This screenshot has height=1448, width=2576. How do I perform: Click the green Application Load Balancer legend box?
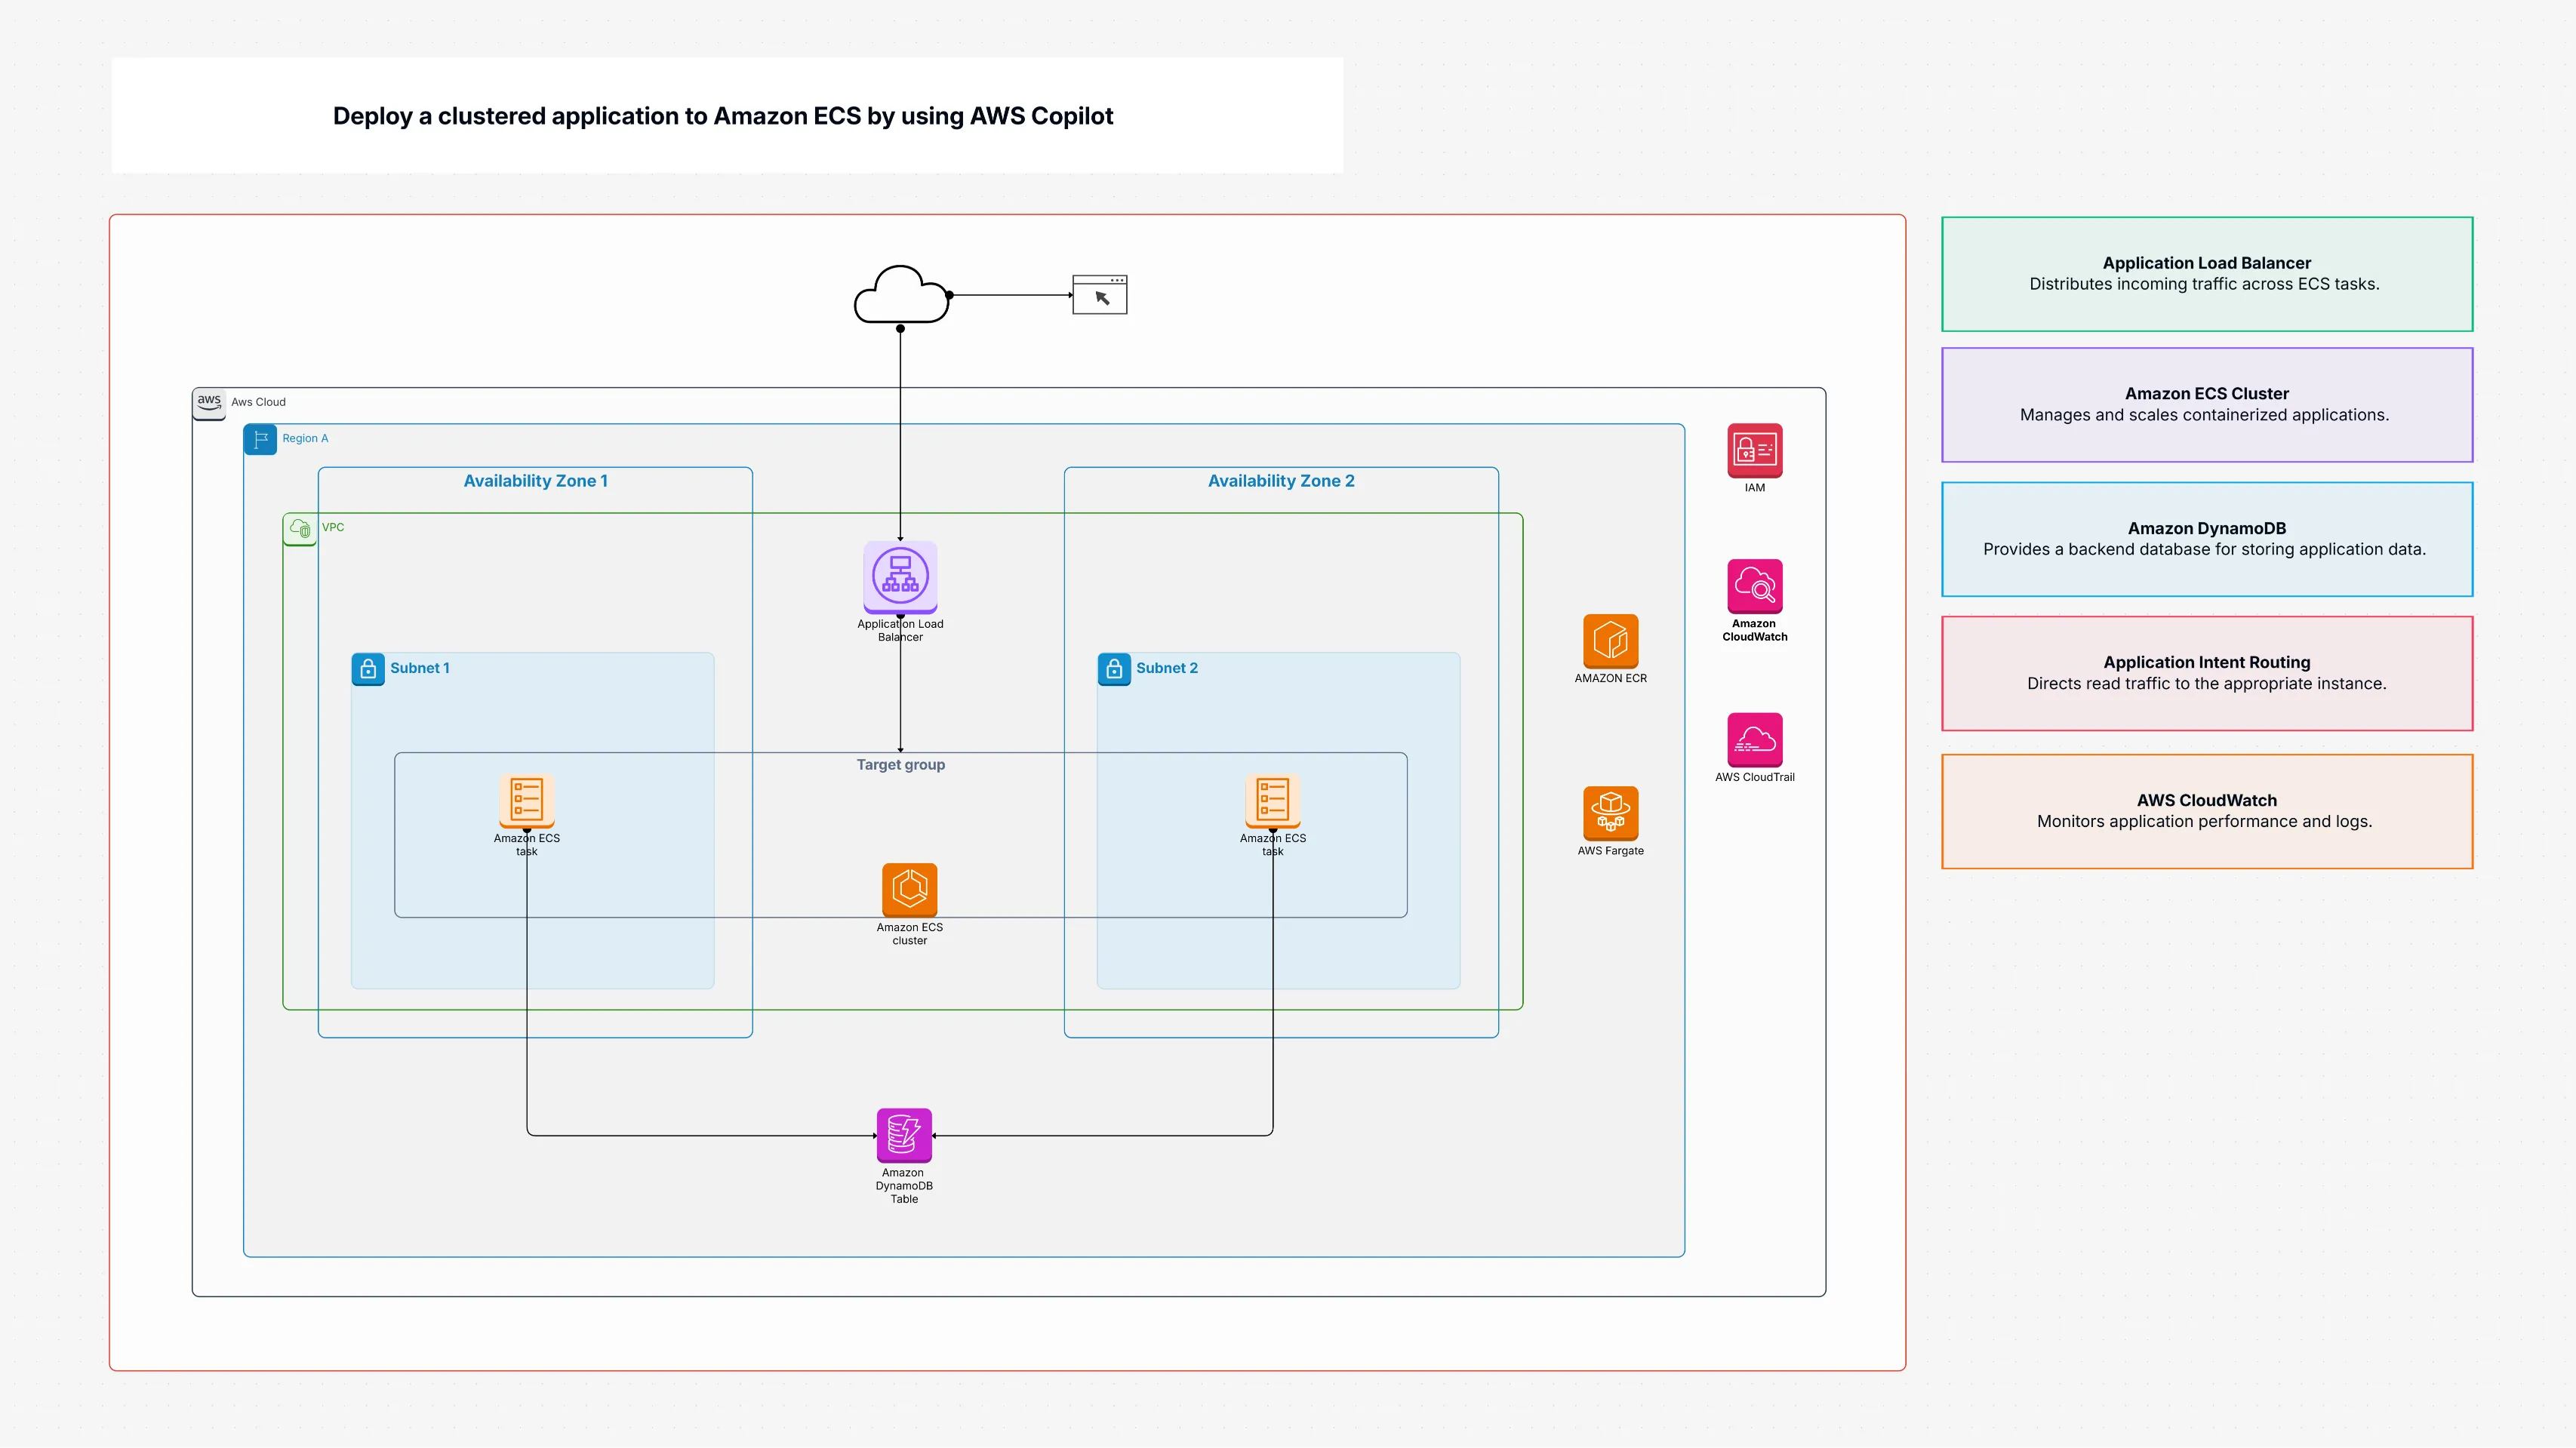[x=2206, y=274]
